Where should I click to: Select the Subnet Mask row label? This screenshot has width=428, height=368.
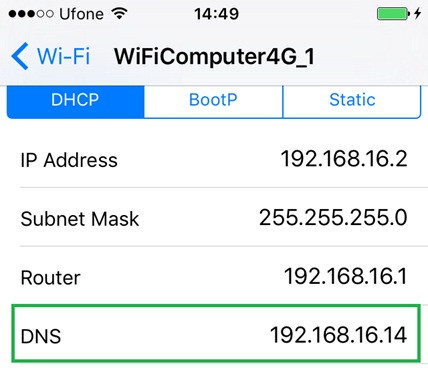[80, 219]
